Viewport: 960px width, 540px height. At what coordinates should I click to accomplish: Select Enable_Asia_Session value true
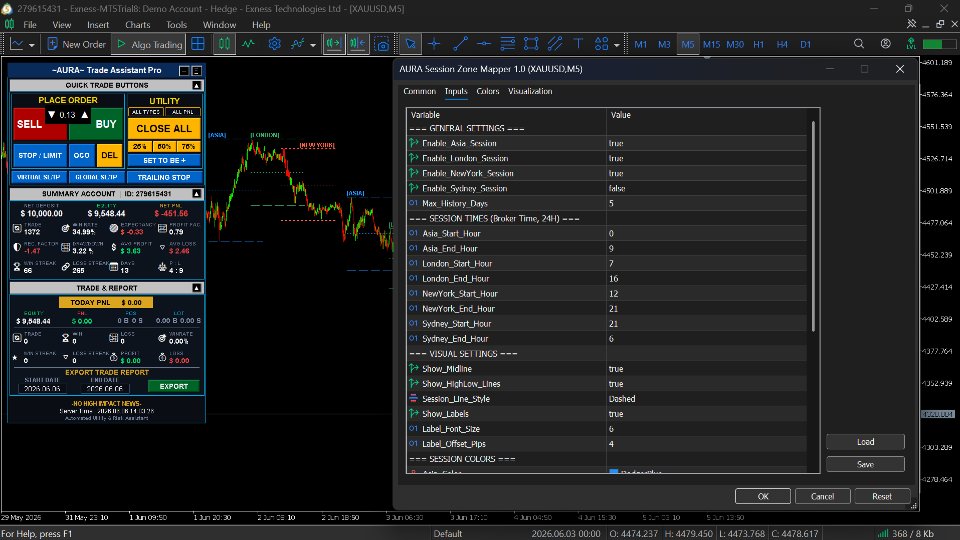707,143
